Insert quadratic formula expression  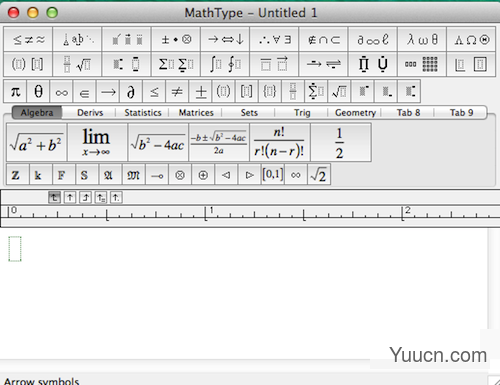tap(219, 142)
